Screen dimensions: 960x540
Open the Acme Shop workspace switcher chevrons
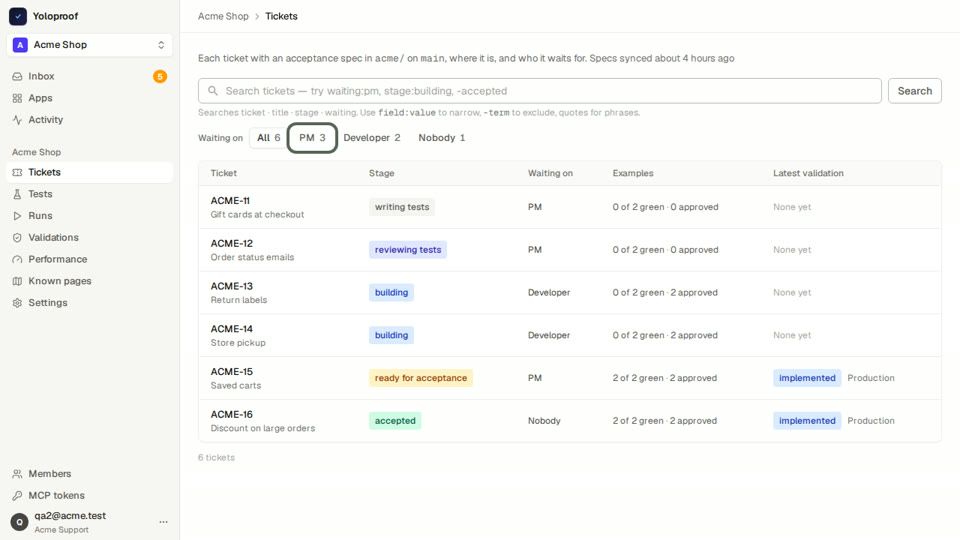pos(161,45)
